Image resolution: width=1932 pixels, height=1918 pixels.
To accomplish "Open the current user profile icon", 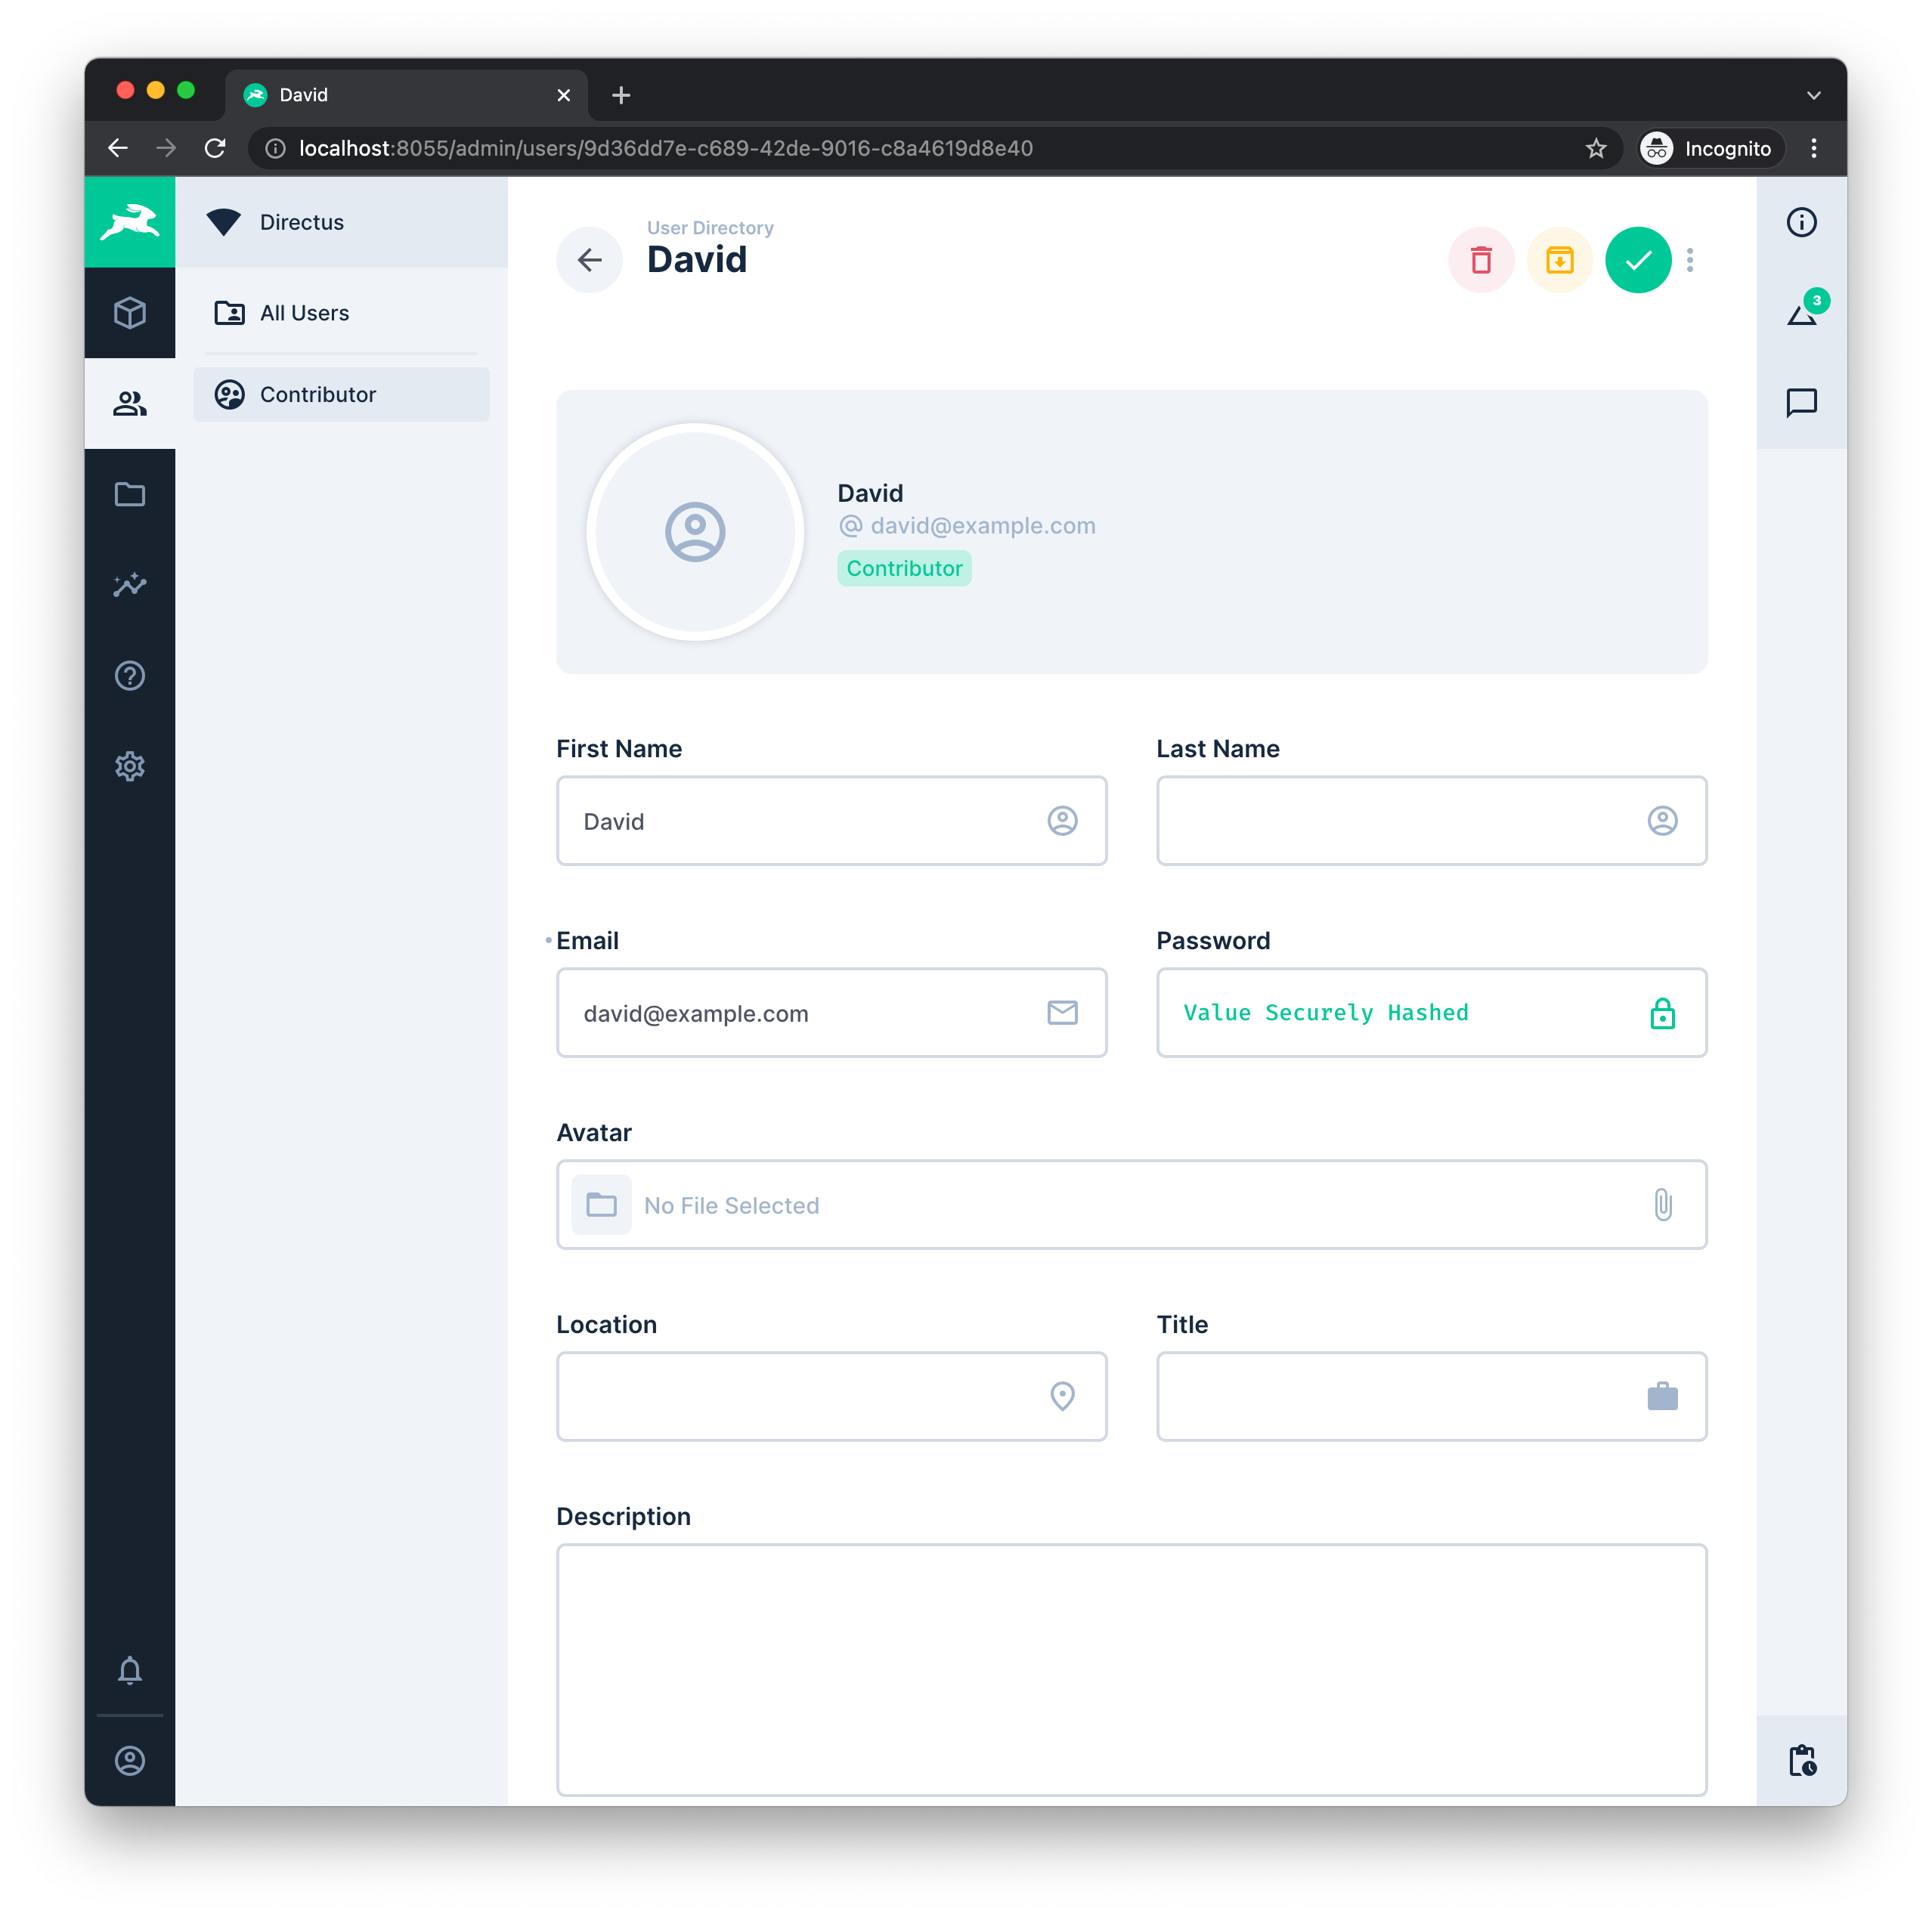I will [130, 1761].
